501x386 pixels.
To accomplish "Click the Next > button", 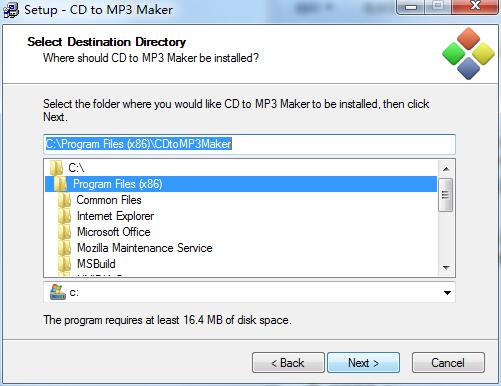I will pos(363,362).
